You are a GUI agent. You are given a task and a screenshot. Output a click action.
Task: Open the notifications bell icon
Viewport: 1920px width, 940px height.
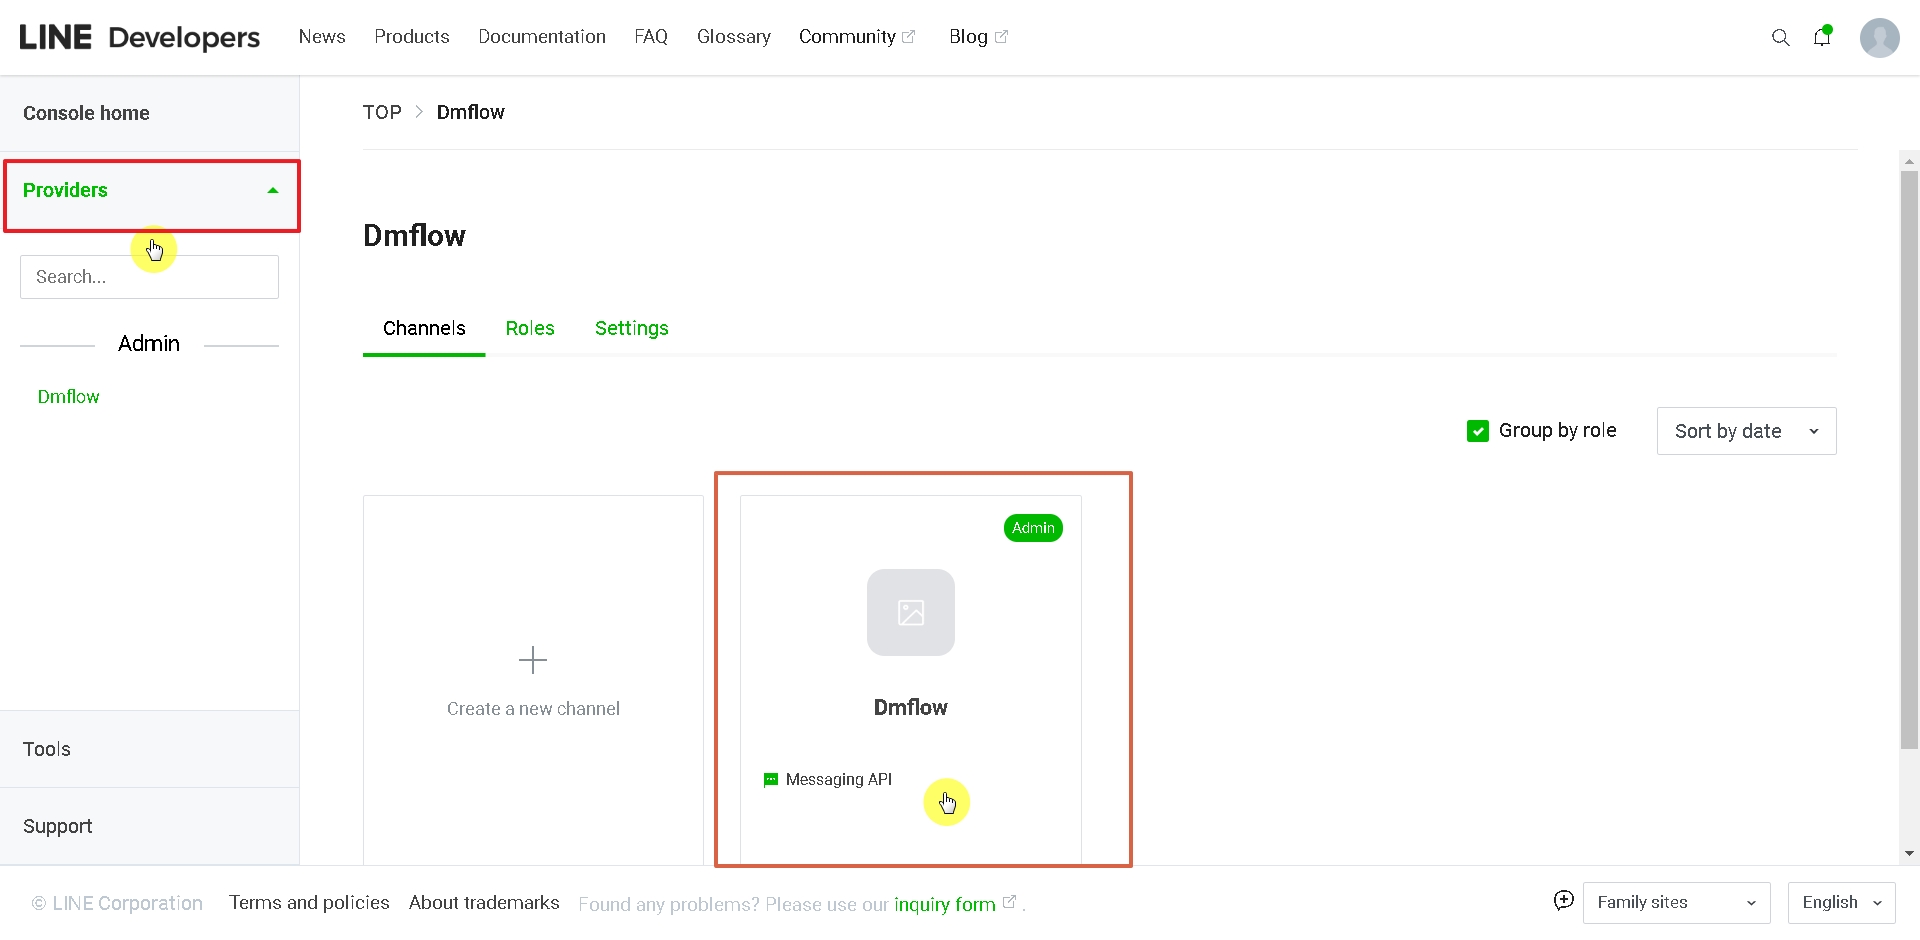(x=1822, y=37)
